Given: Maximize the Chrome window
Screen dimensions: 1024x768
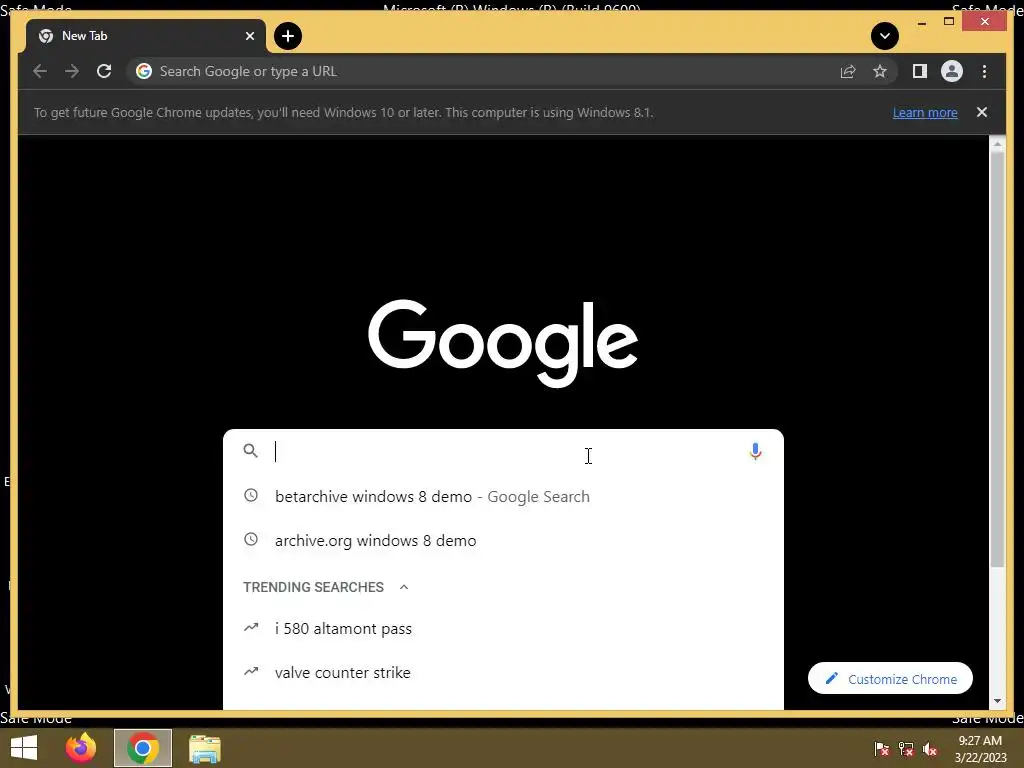Looking at the screenshot, I should point(949,22).
